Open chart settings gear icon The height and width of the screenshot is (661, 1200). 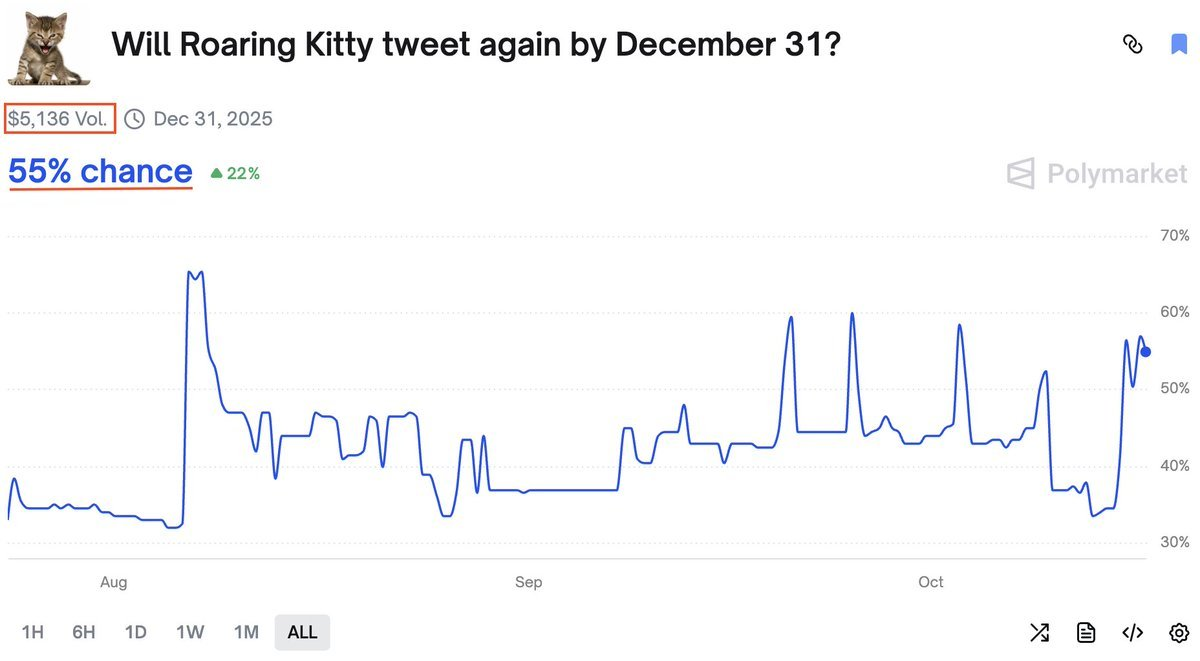click(1178, 632)
